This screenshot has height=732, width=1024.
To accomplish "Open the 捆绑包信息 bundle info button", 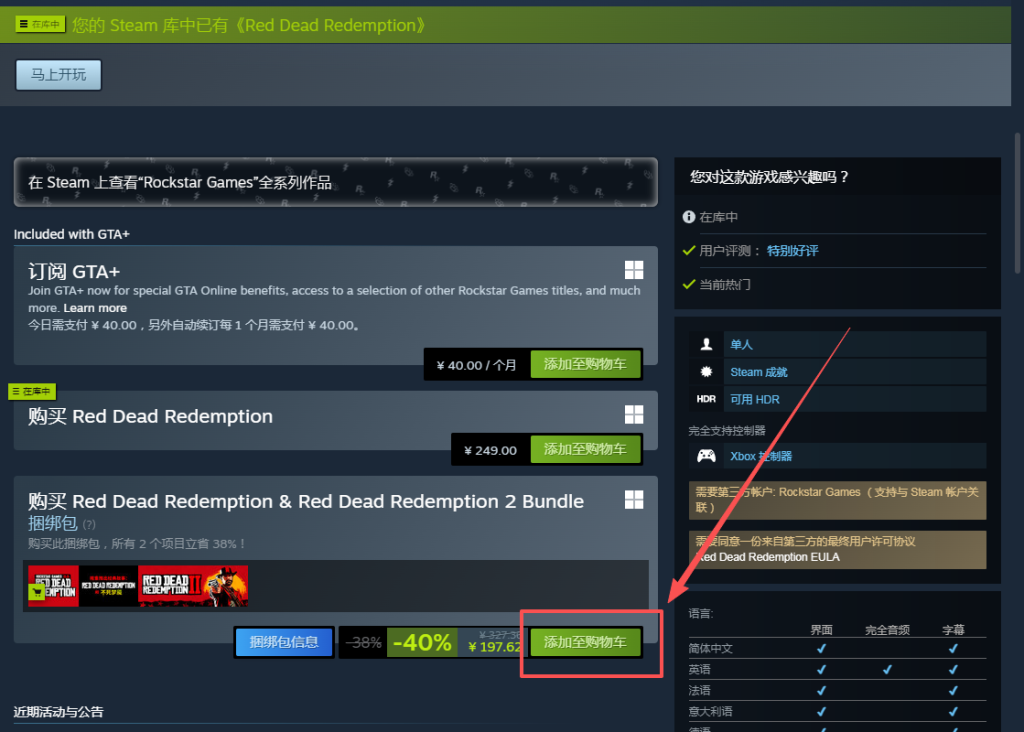I will pyautogui.click(x=283, y=642).
